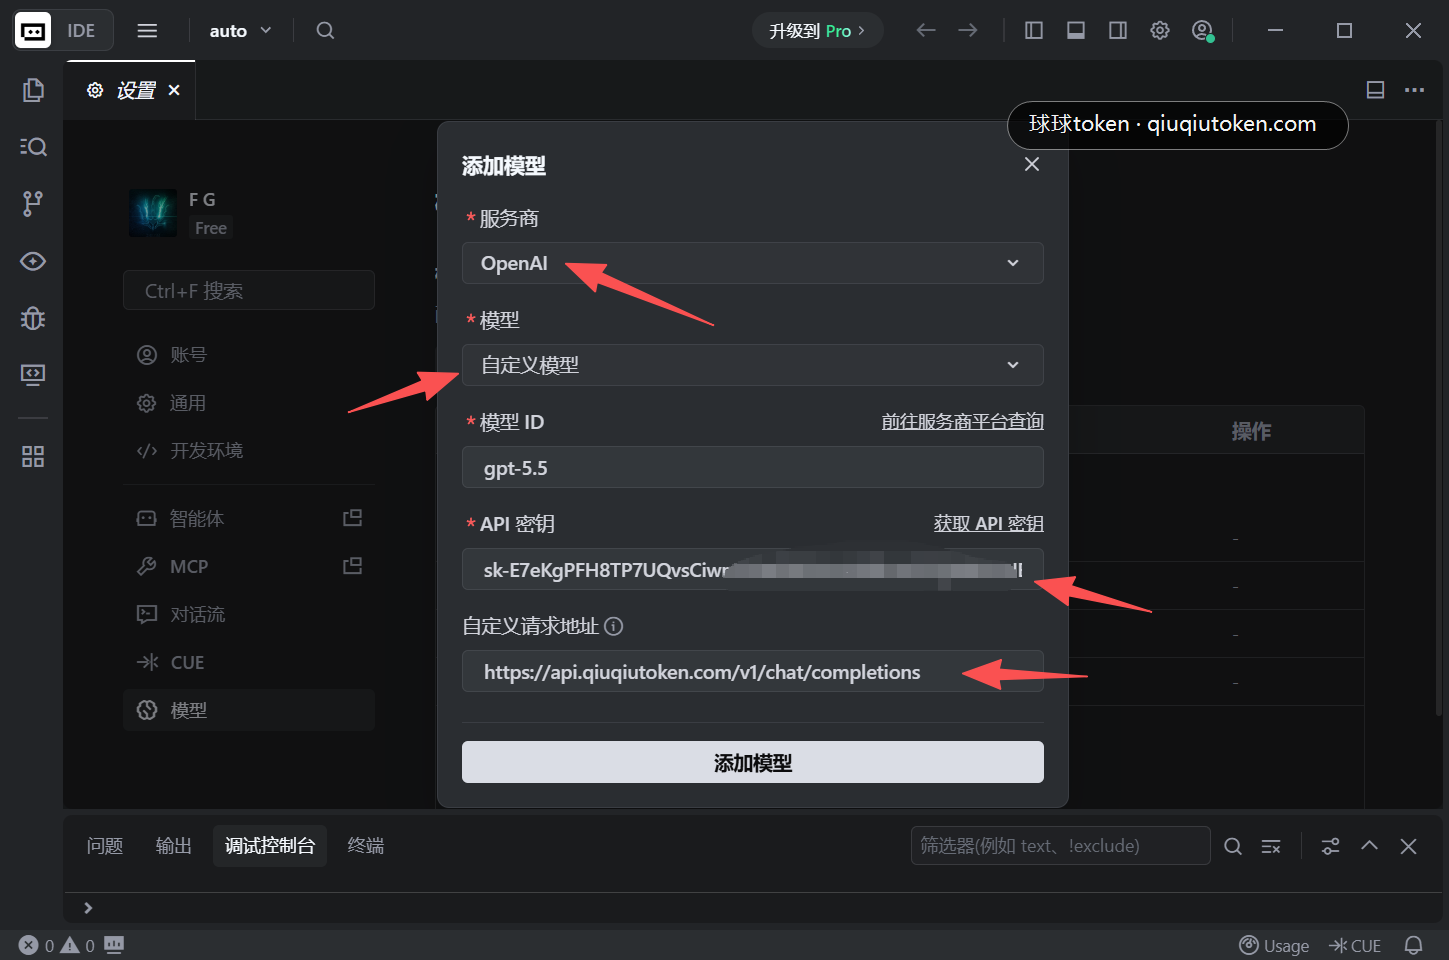1449x960 pixels.
Task: Click the clear console list icon
Action: 1271,846
